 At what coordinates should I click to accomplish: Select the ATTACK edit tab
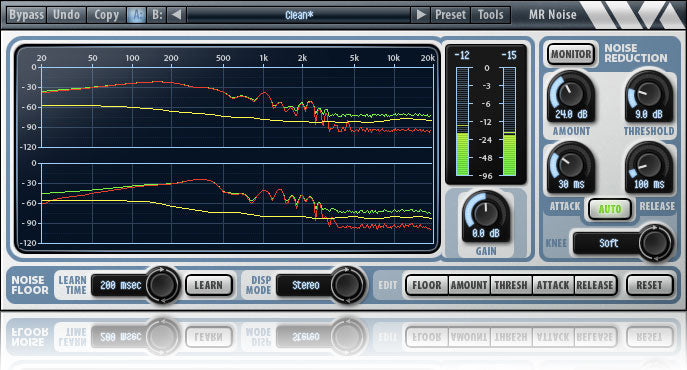pos(553,285)
